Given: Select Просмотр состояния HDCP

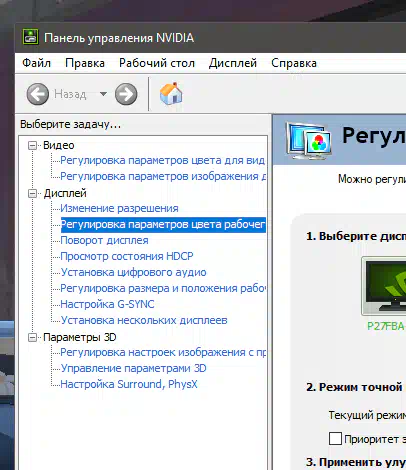Looking at the screenshot, I should (x=127, y=256).
